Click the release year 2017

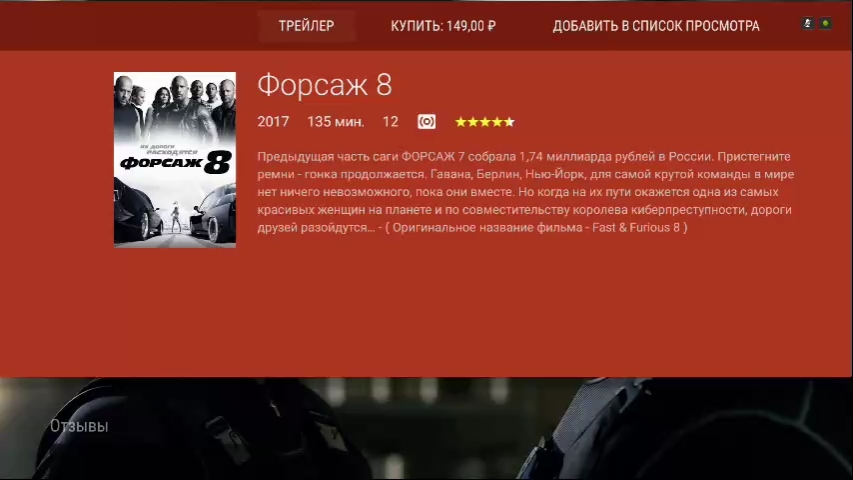[x=273, y=121]
